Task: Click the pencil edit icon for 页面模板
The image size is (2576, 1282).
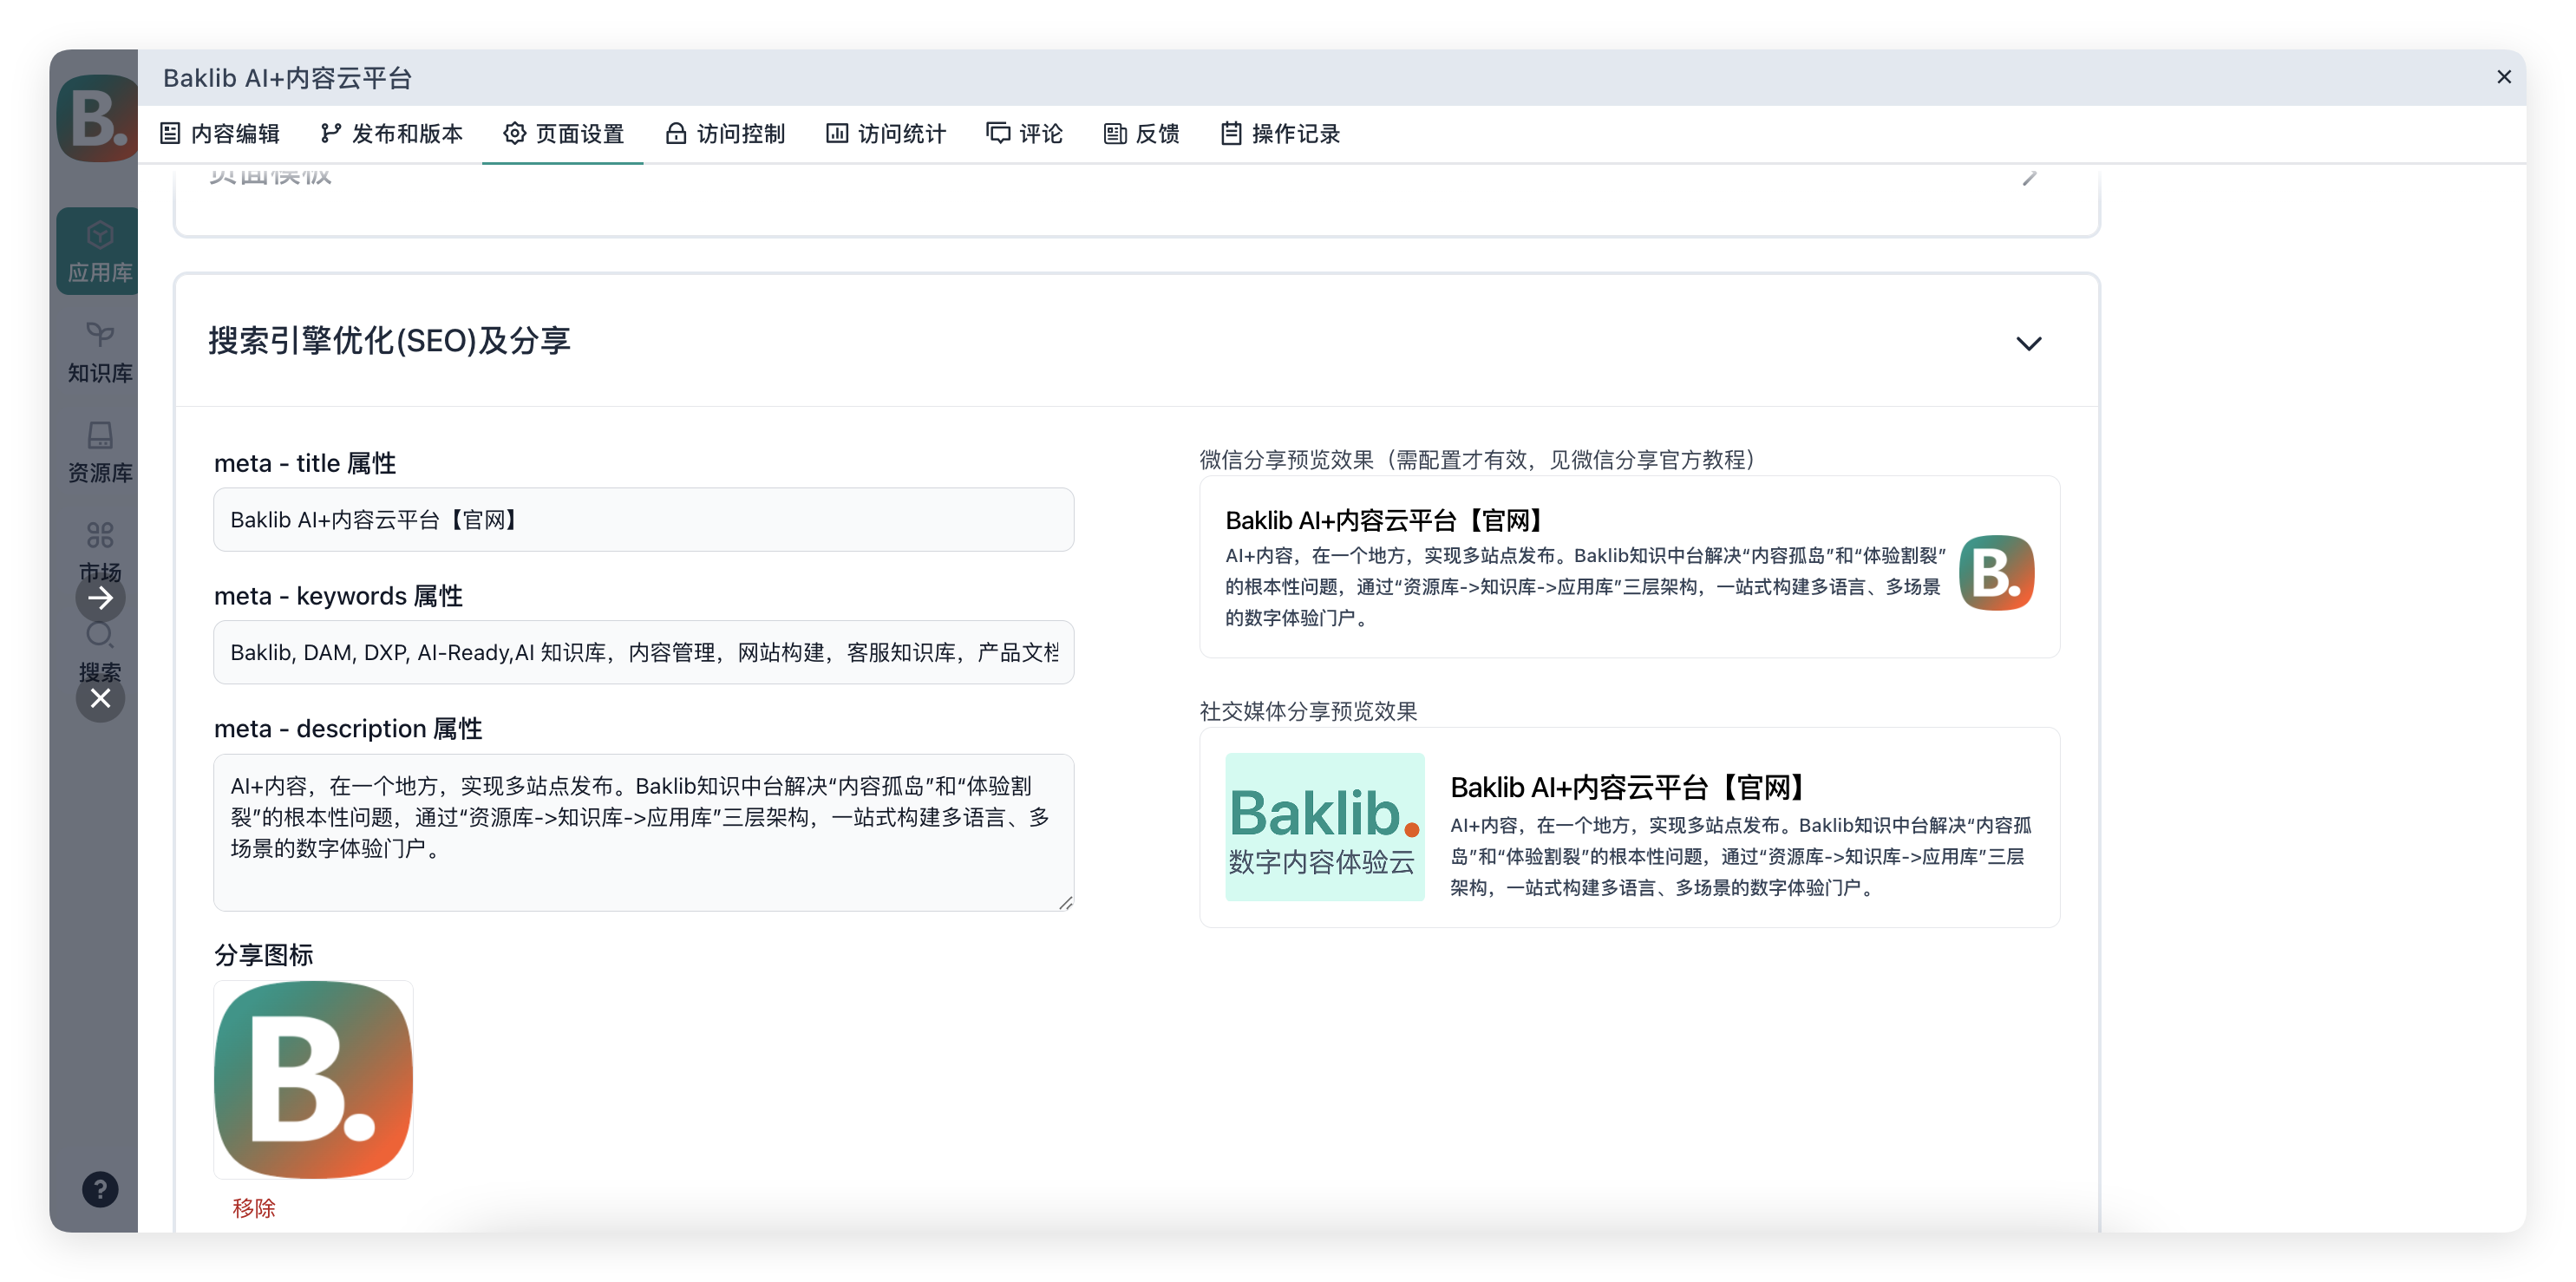Action: (x=2029, y=178)
